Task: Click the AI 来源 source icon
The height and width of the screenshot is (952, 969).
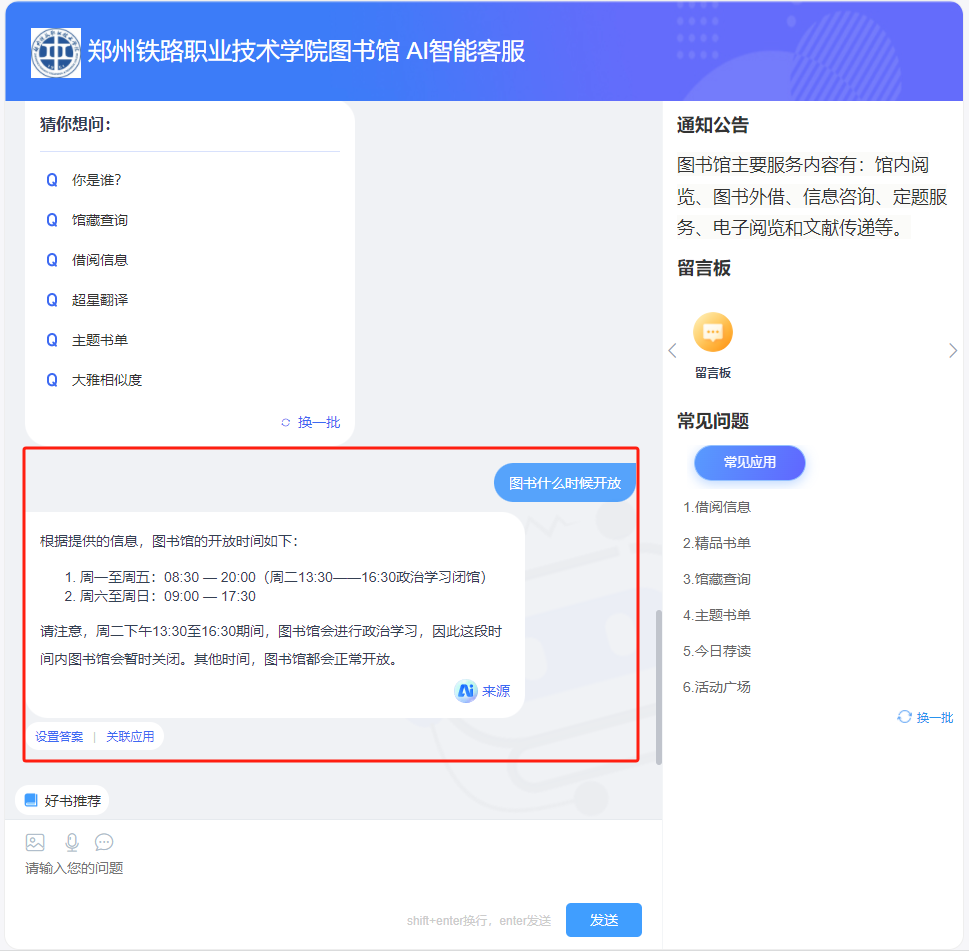Action: [x=466, y=691]
